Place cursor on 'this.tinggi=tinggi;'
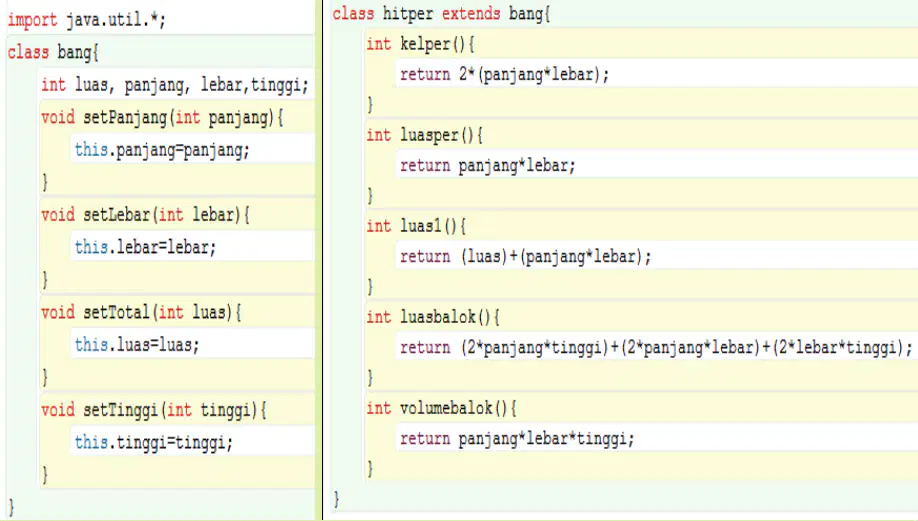The image size is (918, 521). pos(154,443)
